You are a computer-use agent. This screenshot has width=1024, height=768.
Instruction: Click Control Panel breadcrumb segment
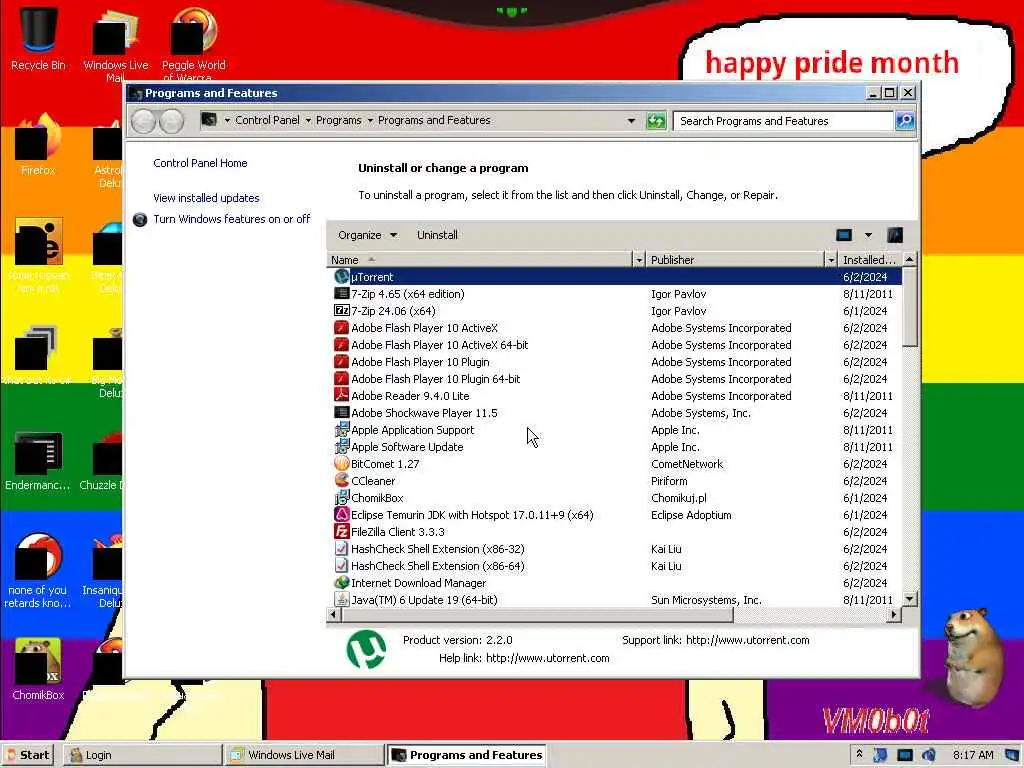pyautogui.click(x=267, y=120)
